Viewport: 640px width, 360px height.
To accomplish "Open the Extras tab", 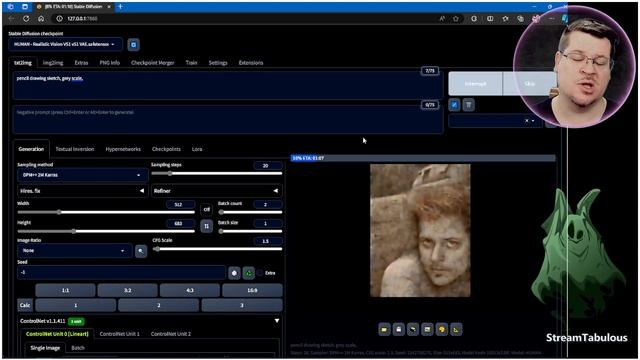I will click(81, 63).
